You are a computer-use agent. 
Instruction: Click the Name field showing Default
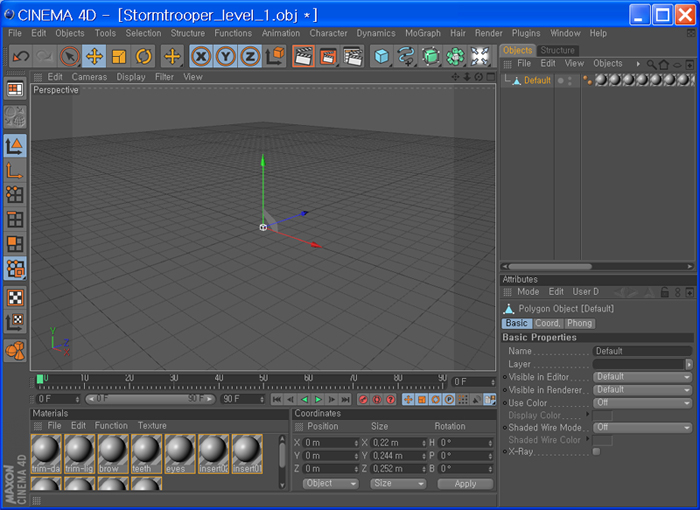[x=642, y=351]
